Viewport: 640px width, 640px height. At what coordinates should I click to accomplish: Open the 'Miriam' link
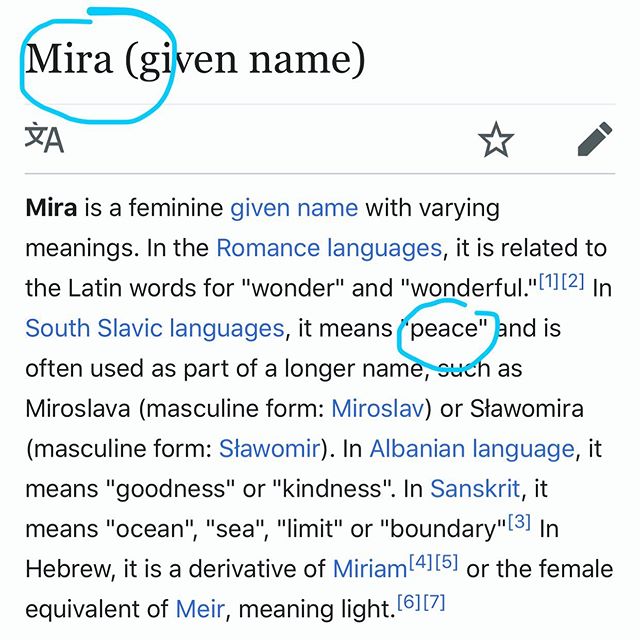[x=370, y=569]
